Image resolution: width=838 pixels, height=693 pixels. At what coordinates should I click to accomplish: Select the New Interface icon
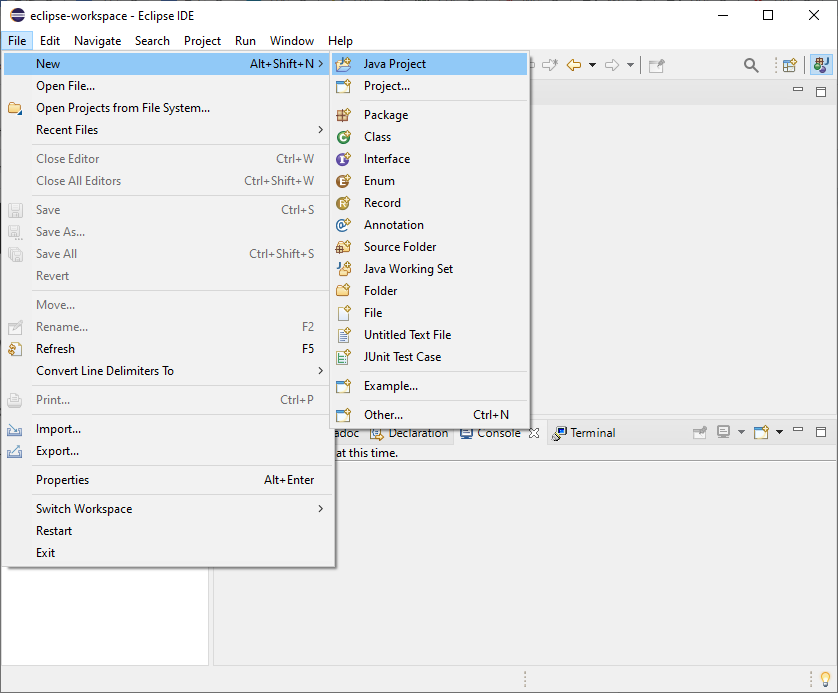click(342, 158)
